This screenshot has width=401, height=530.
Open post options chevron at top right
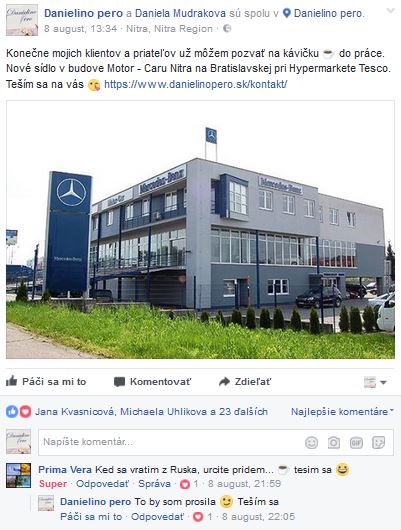(390, 11)
